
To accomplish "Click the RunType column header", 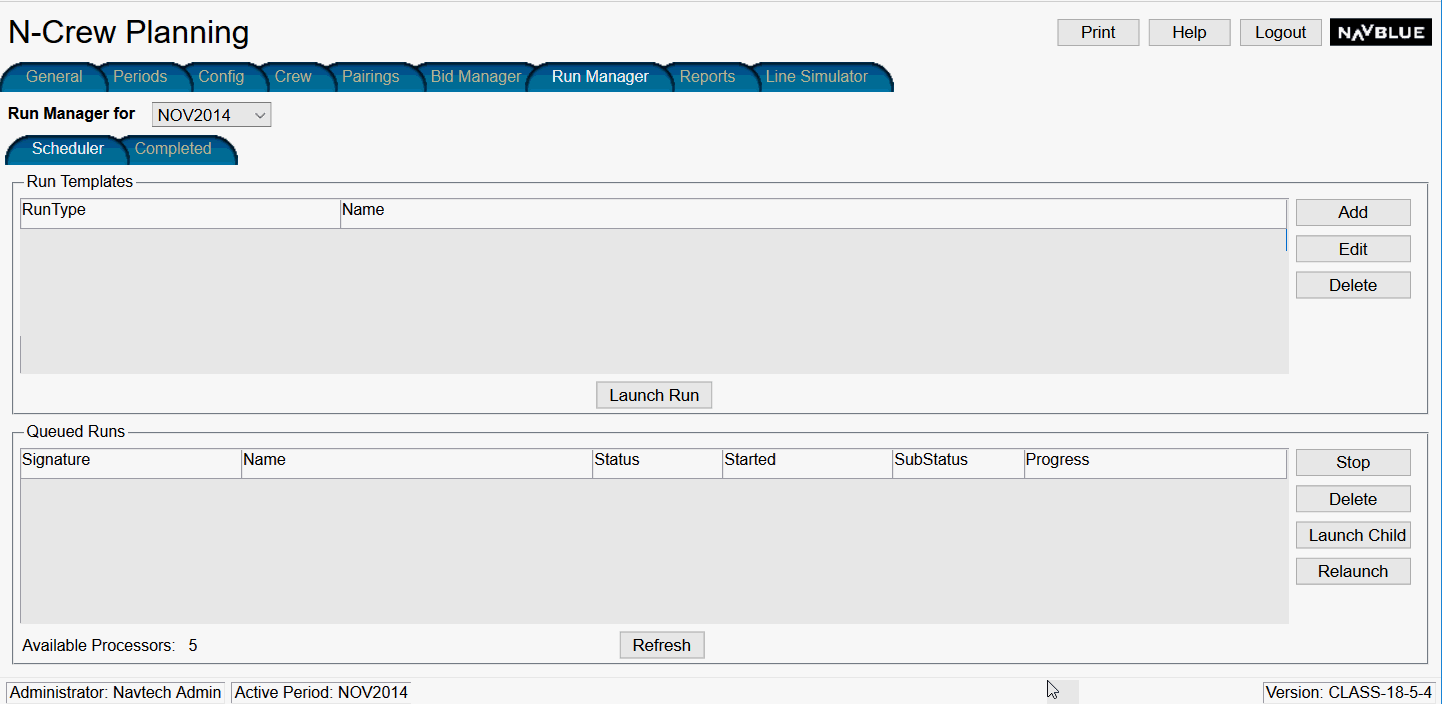I will pos(180,213).
